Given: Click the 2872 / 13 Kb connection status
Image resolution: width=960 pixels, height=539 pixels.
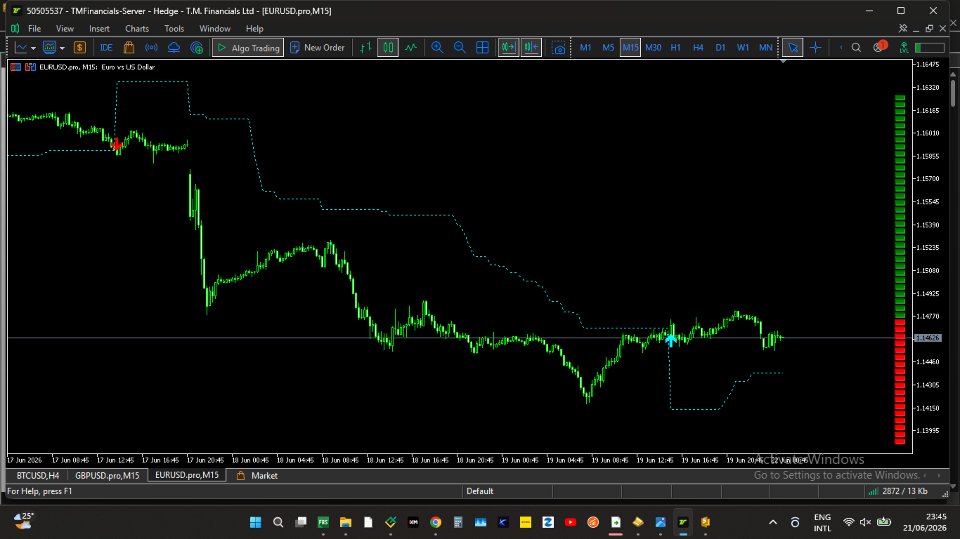Looking at the screenshot, I should click(899, 491).
